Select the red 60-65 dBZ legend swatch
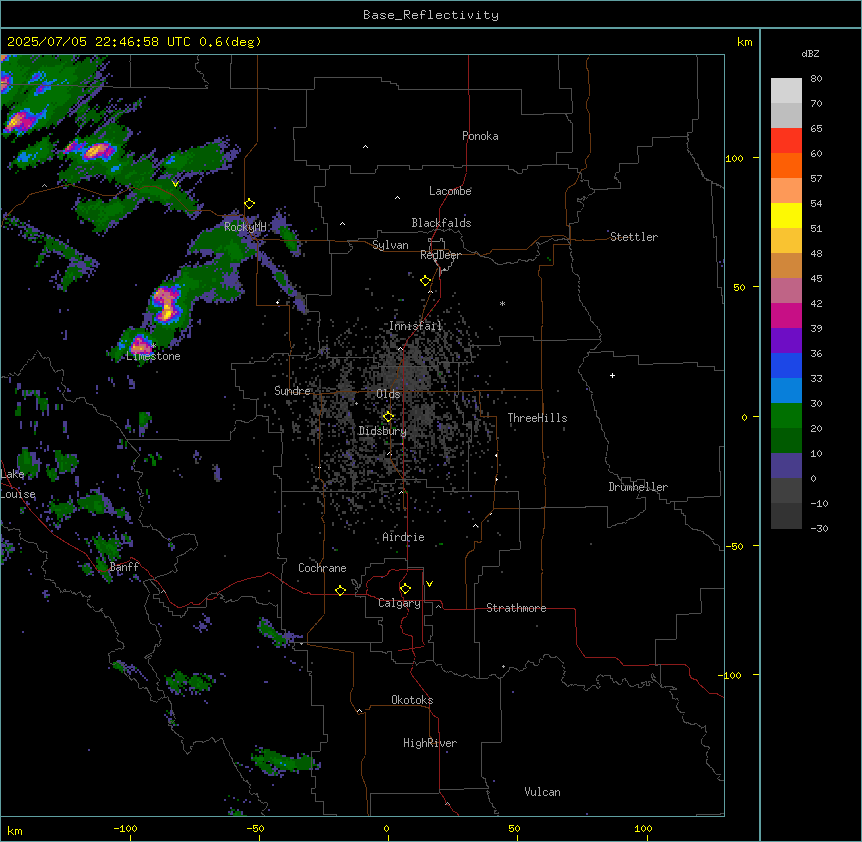862x842 pixels. pos(786,141)
